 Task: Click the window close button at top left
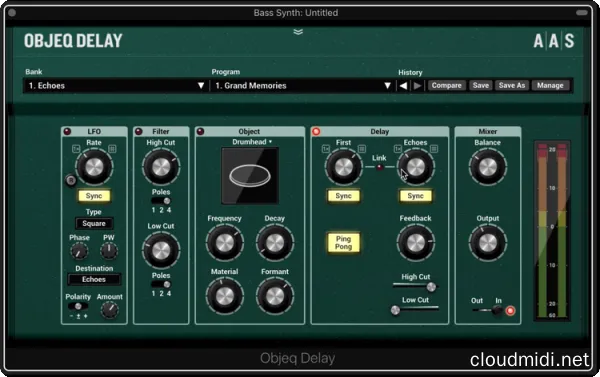12,13
